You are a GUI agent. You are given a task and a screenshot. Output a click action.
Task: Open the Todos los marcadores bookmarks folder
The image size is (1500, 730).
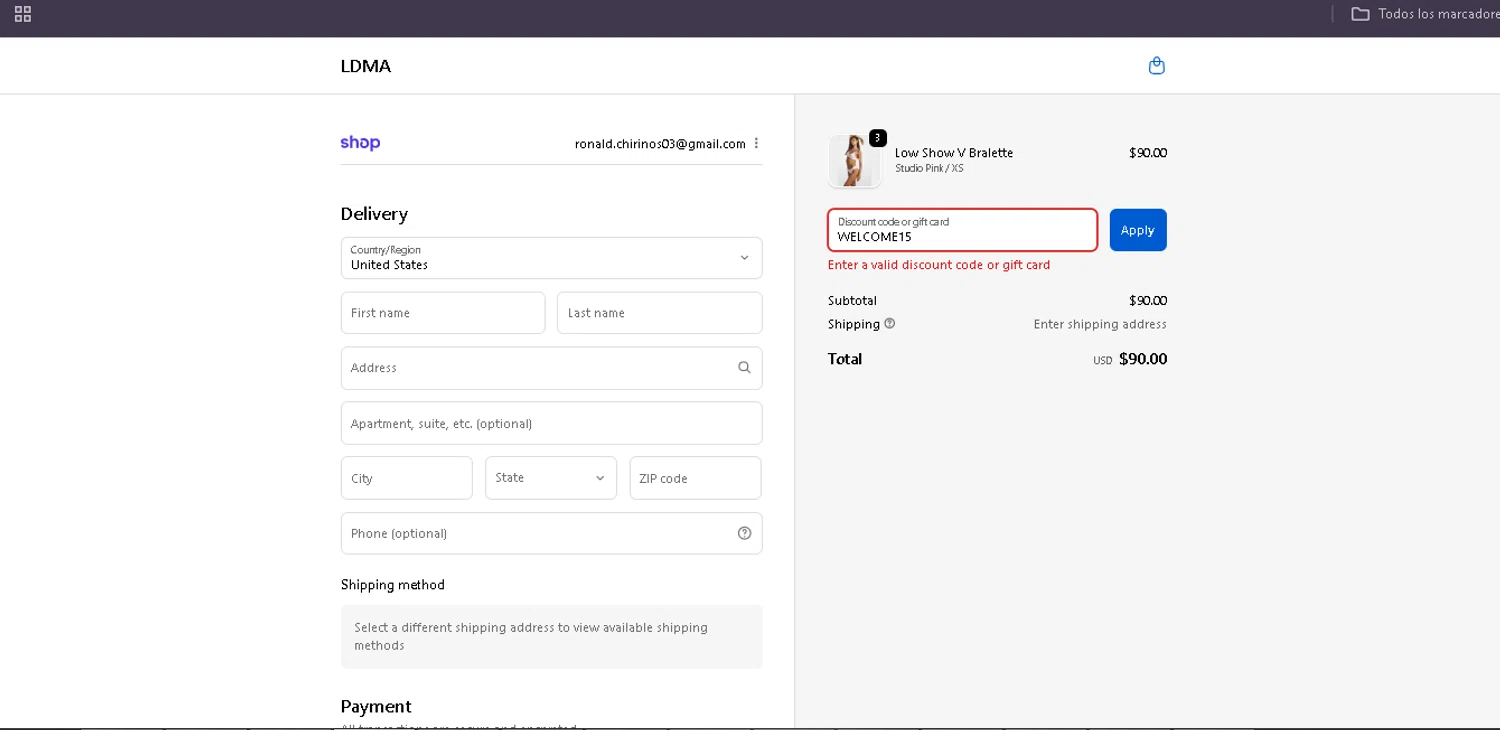1424,14
